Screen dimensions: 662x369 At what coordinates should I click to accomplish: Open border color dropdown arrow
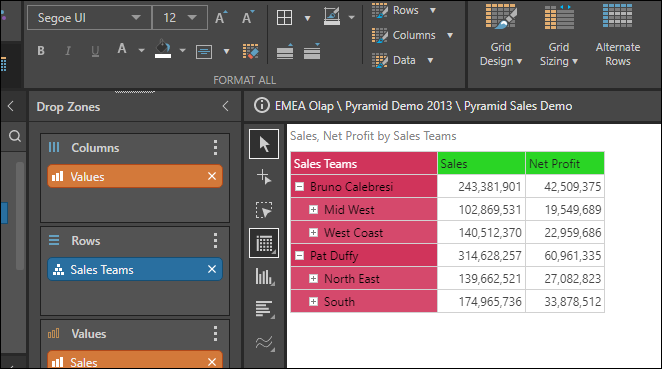click(351, 18)
